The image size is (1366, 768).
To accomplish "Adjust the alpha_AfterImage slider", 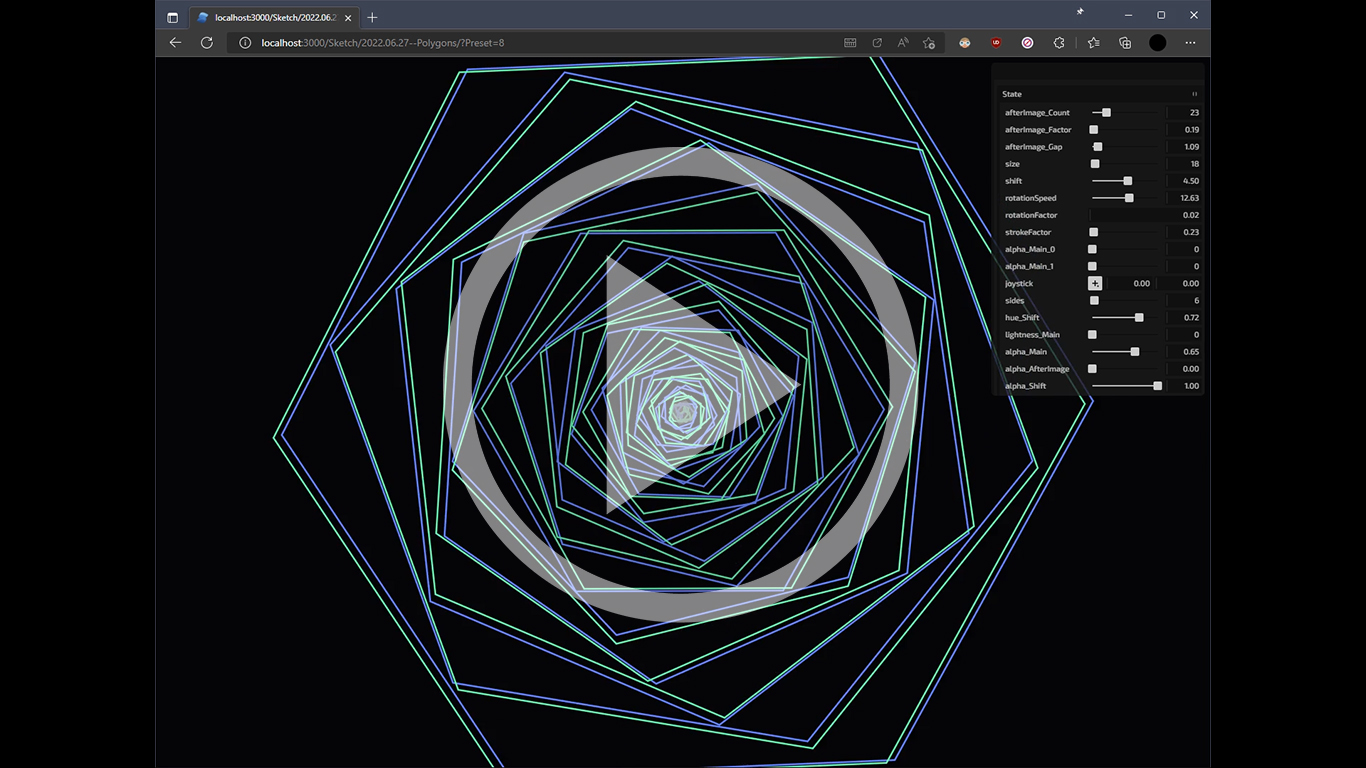I will [x=1127, y=369].
